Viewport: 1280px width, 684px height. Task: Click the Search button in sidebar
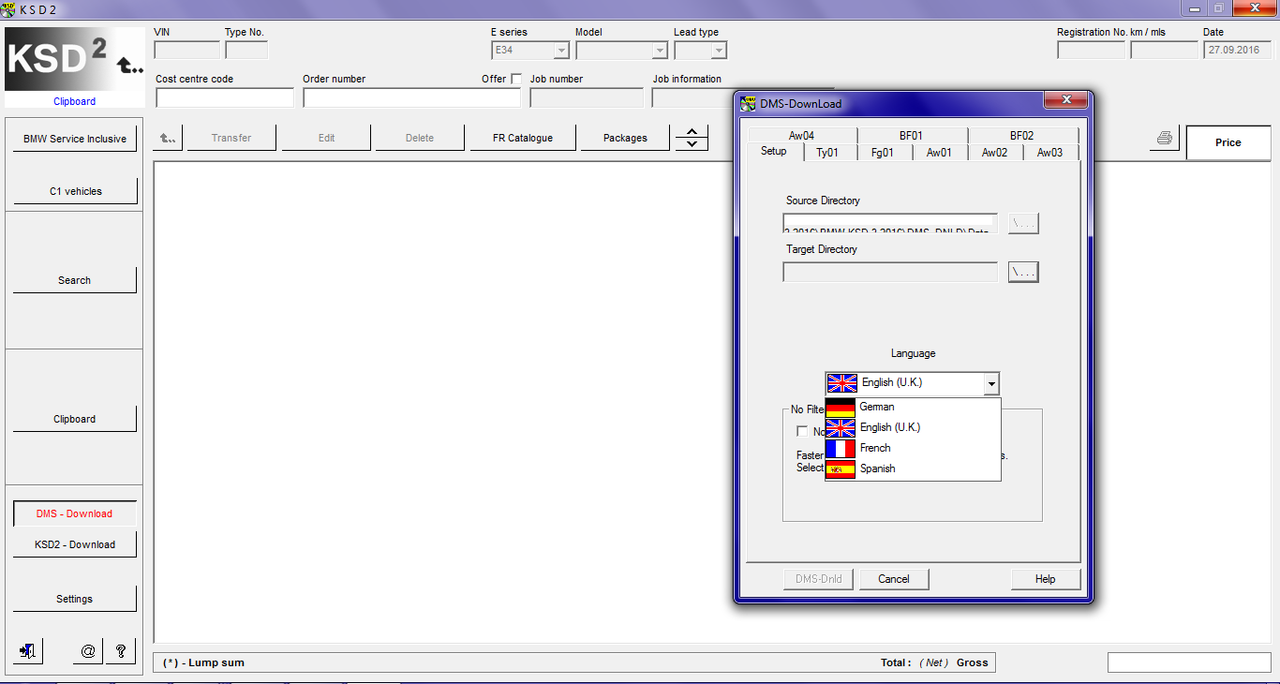click(75, 280)
